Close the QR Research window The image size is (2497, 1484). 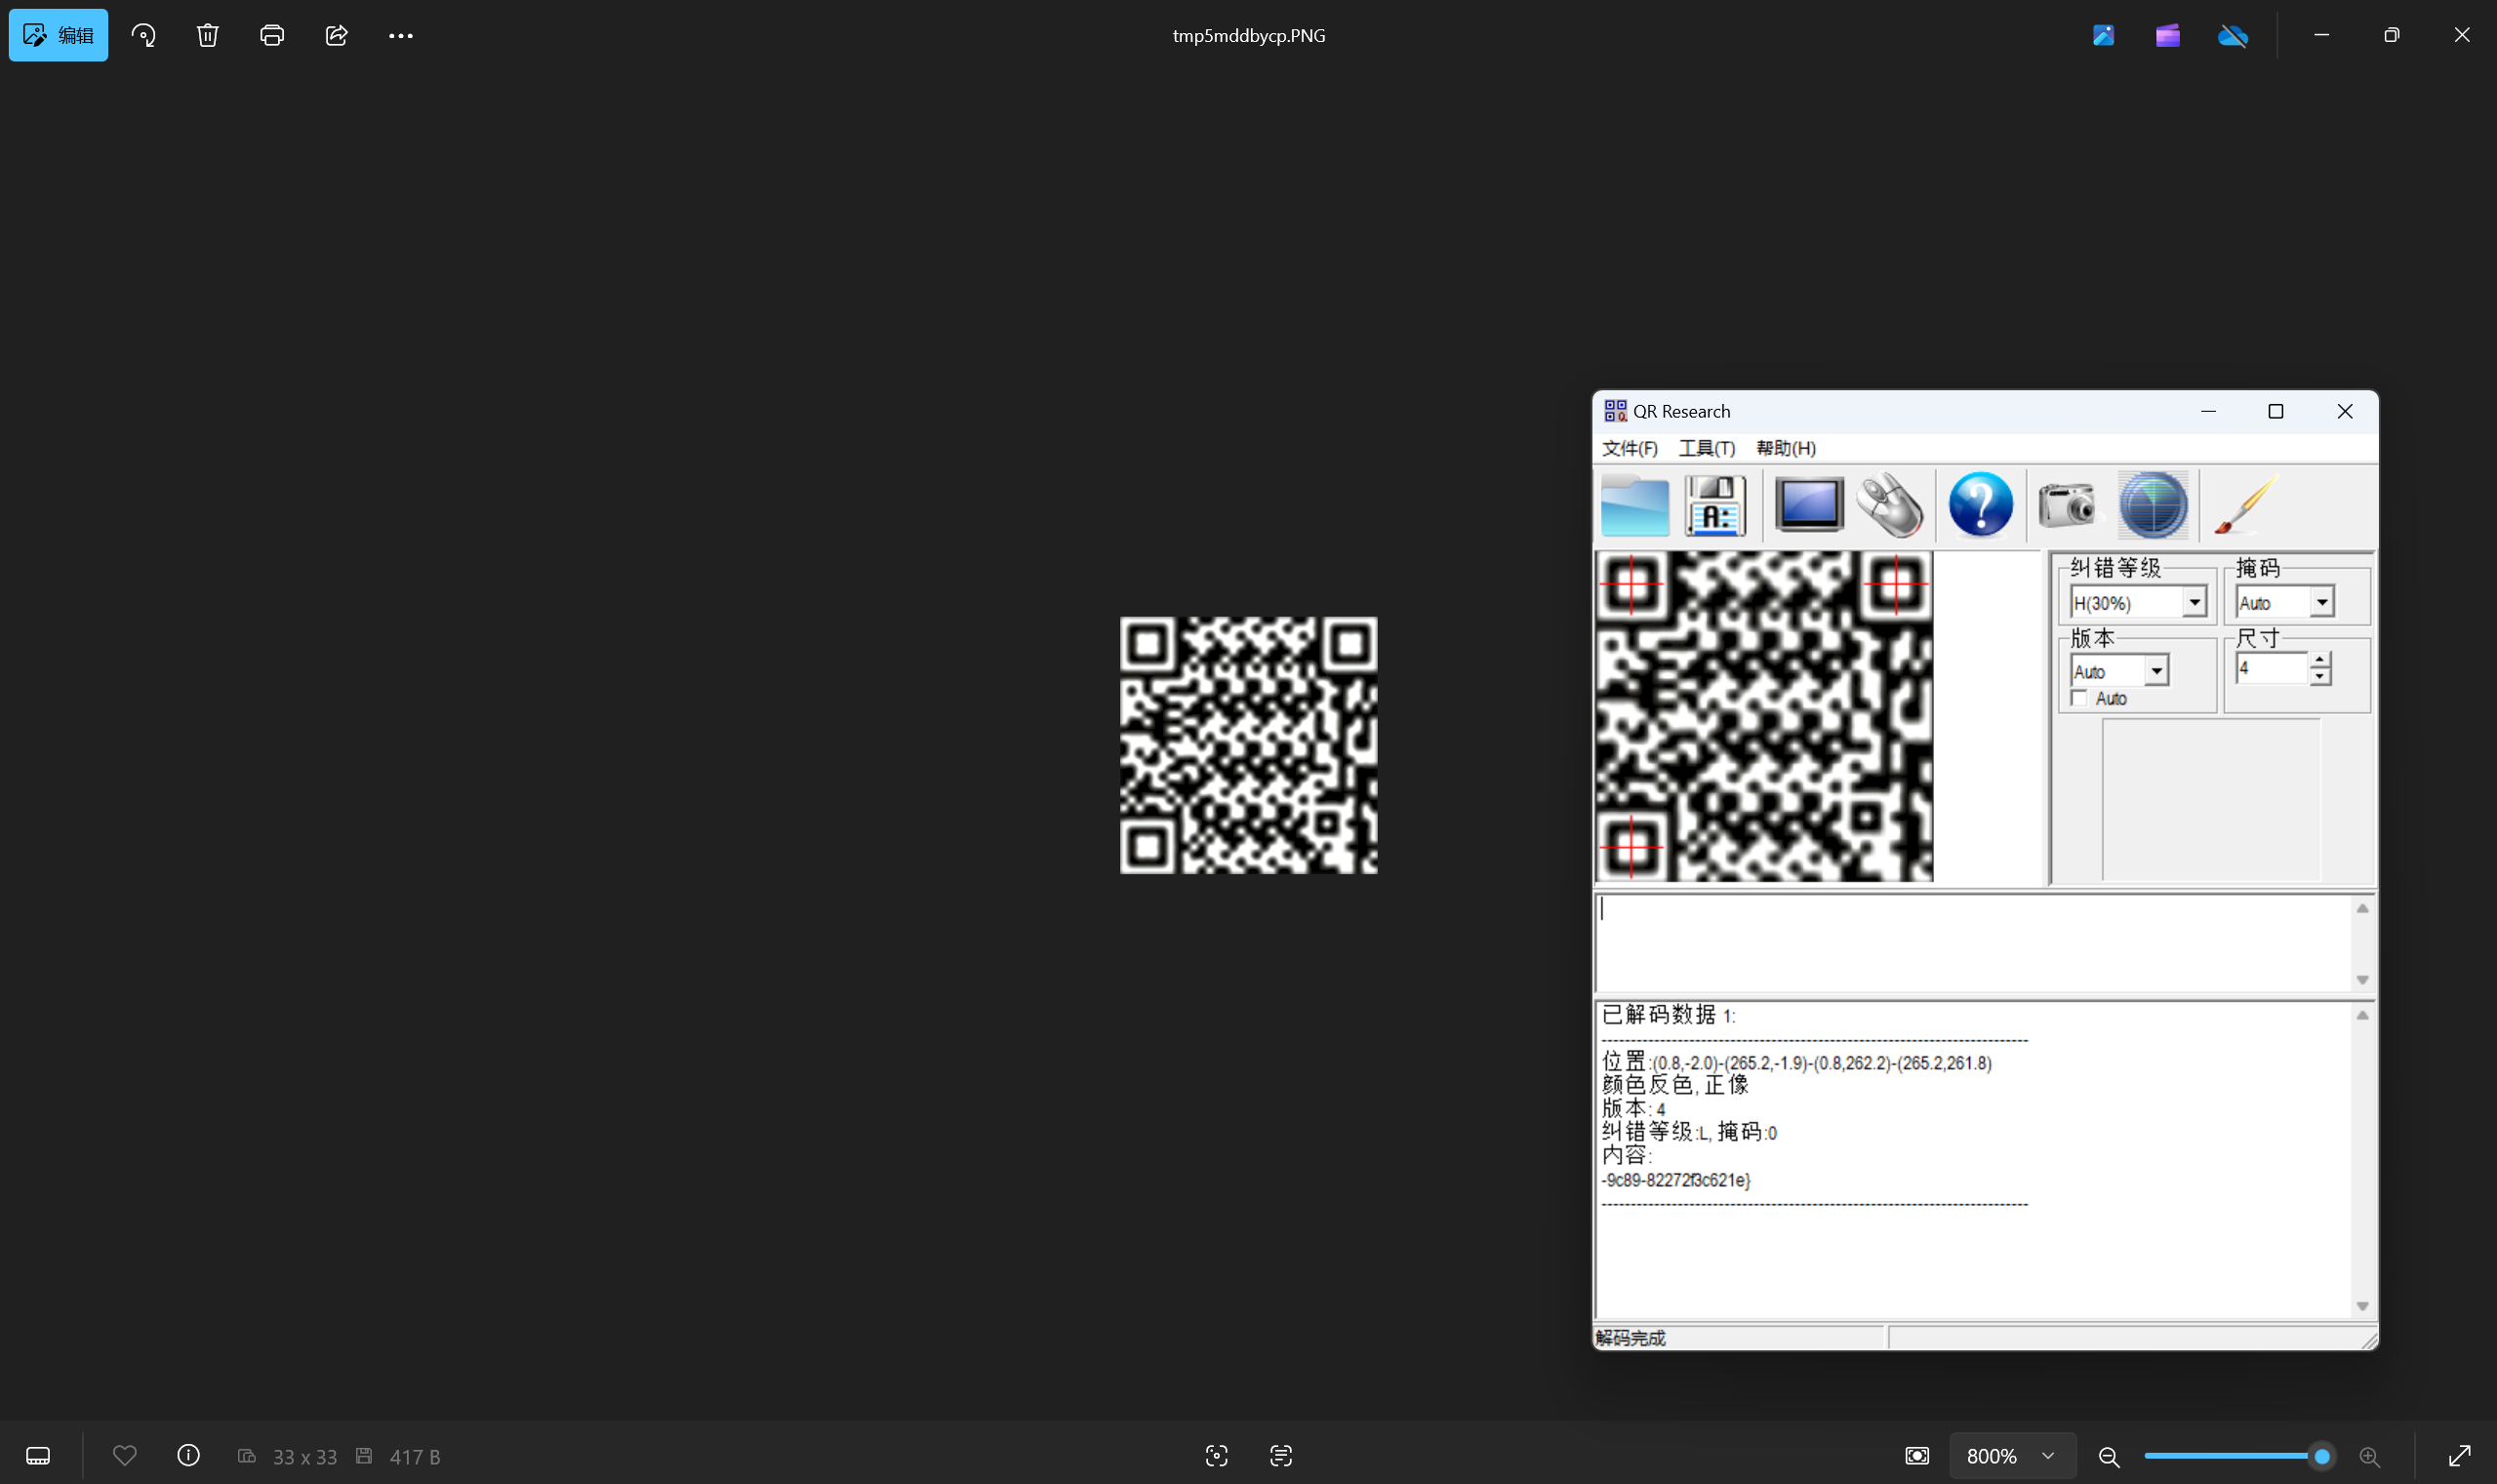coord(2345,411)
